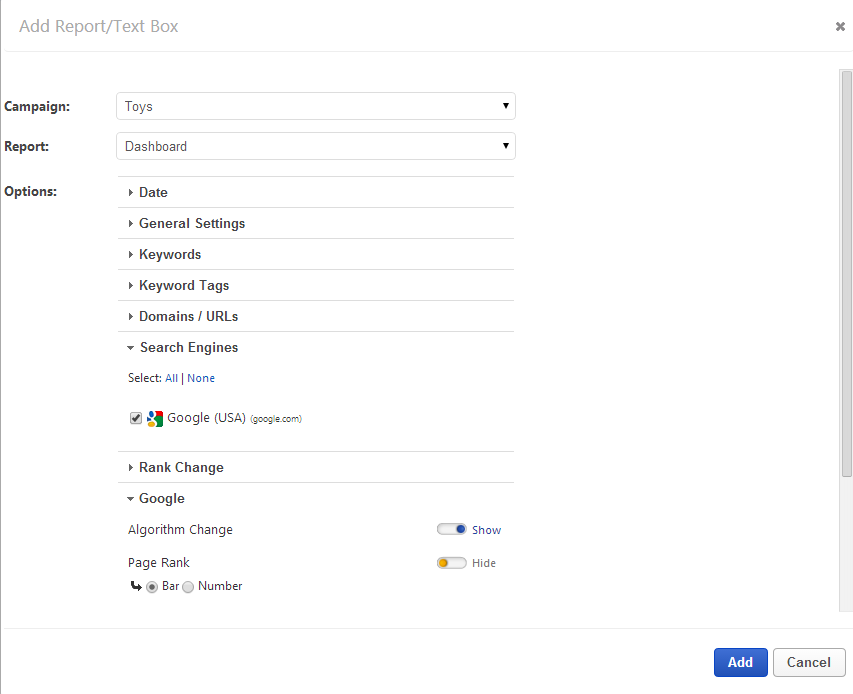Click the All select link
Image resolution: width=853 pixels, height=694 pixels.
pos(171,378)
